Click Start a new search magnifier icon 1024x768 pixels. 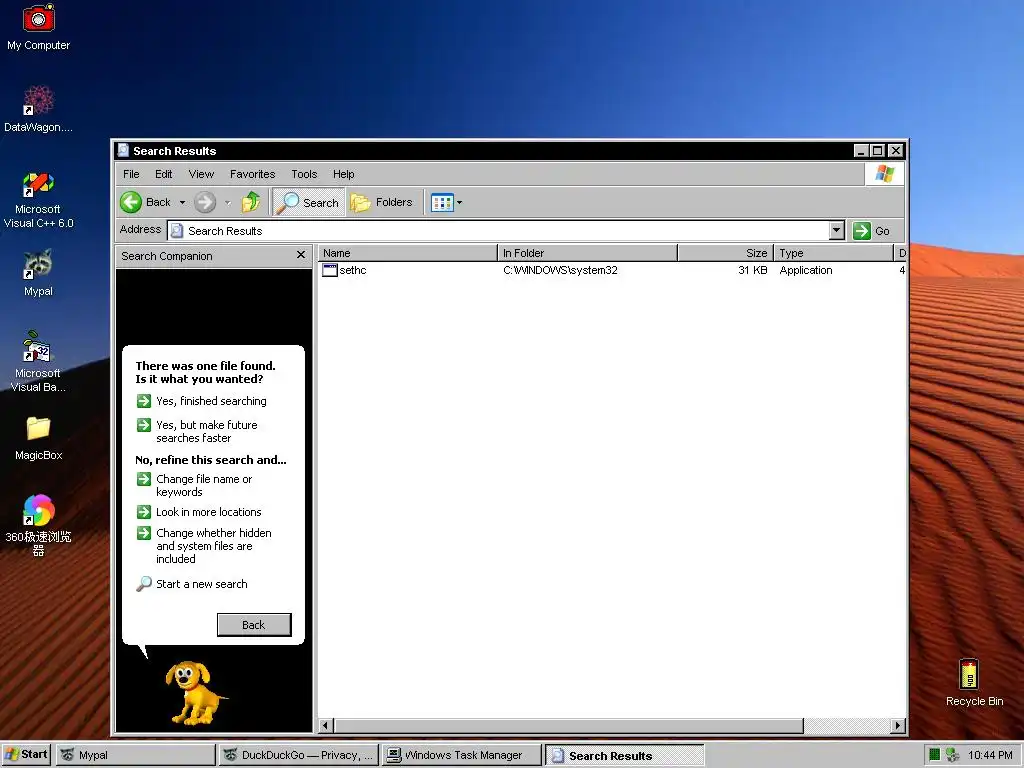[144, 584]
